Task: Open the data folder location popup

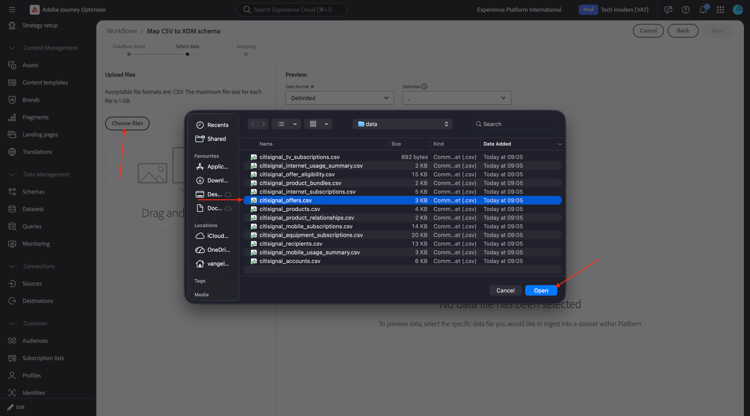Action: [403, 124]
